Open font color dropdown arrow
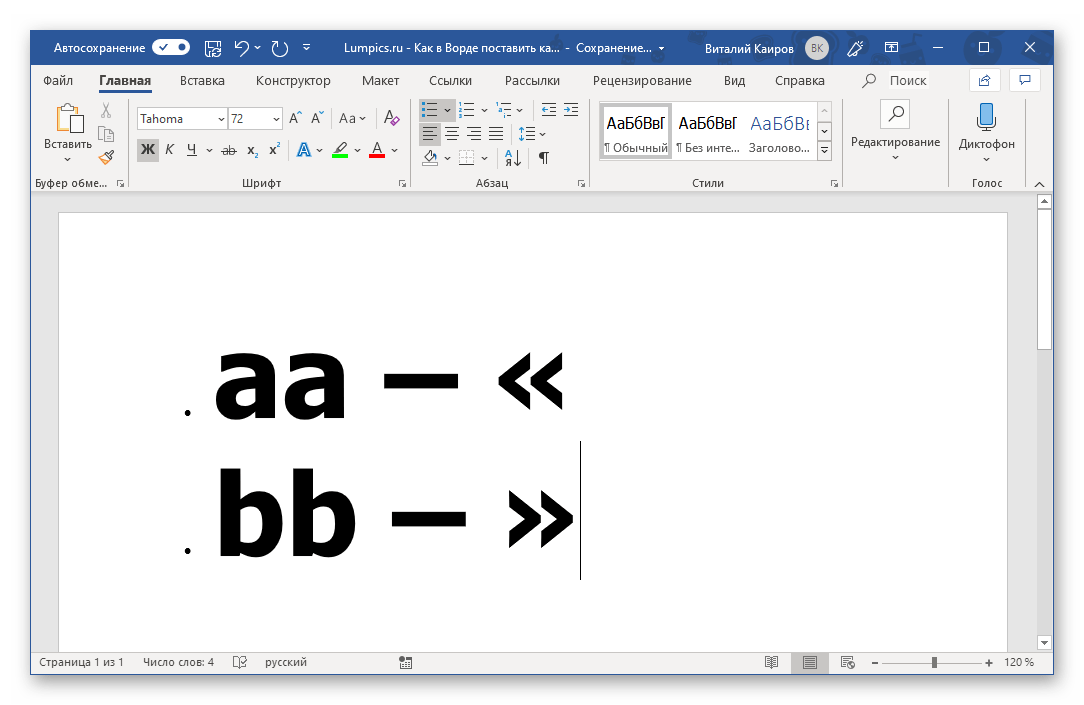The image size is (1084, 705). pyautogui.click(x=395, y=150)
